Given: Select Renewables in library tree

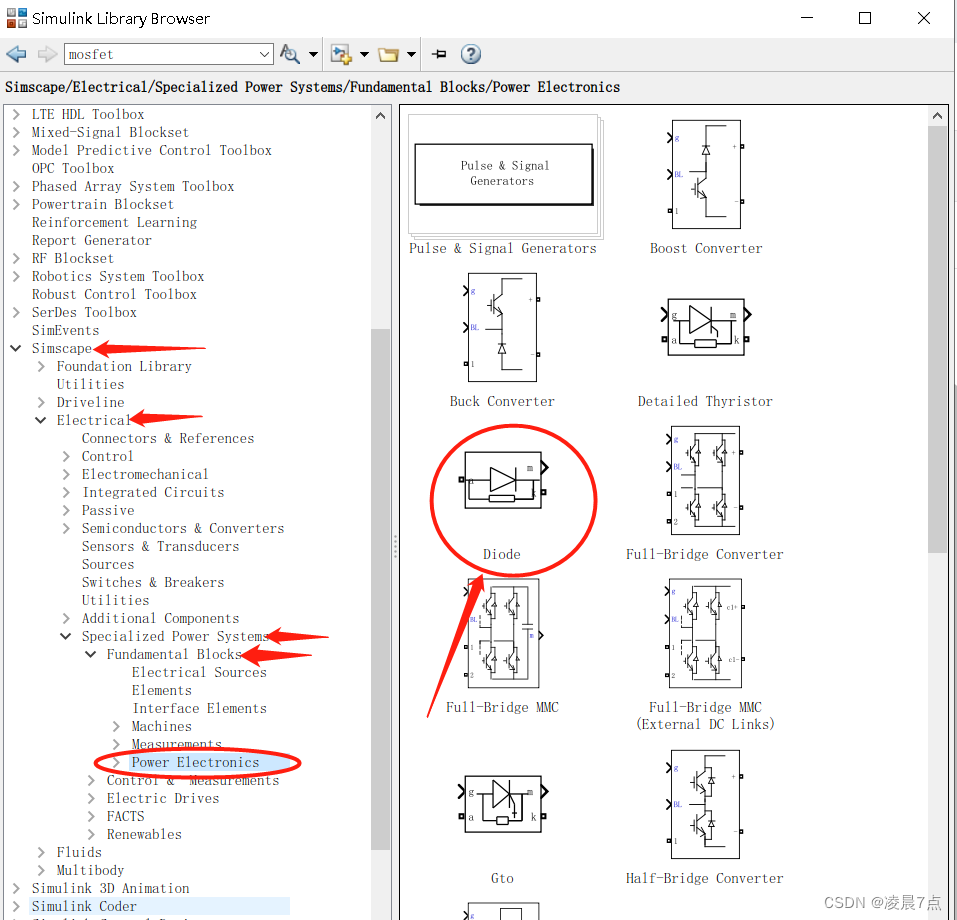Looking at the screenshot, I should tap(144, 834).
